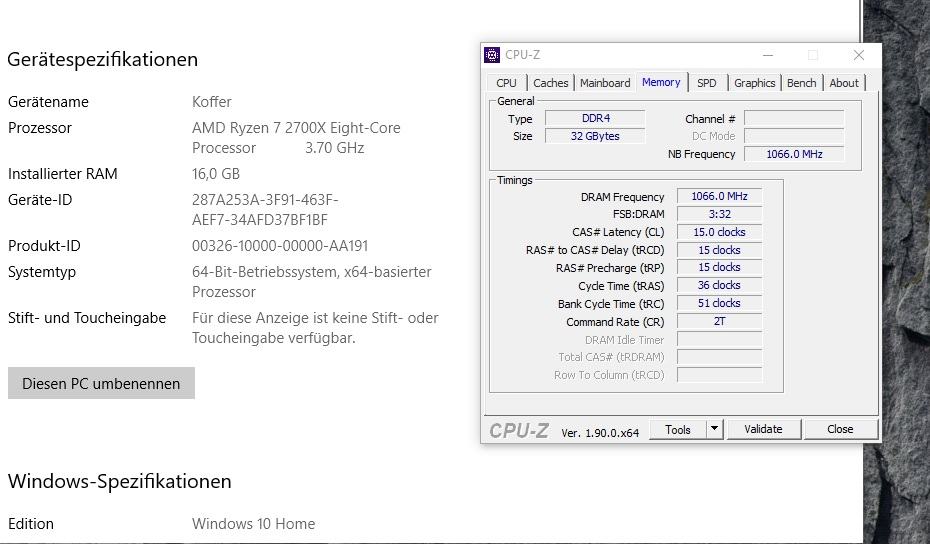This screenshot has width=930, height=547.
Task: Click the Installierter RAM label
Action: tap(62, 174)
